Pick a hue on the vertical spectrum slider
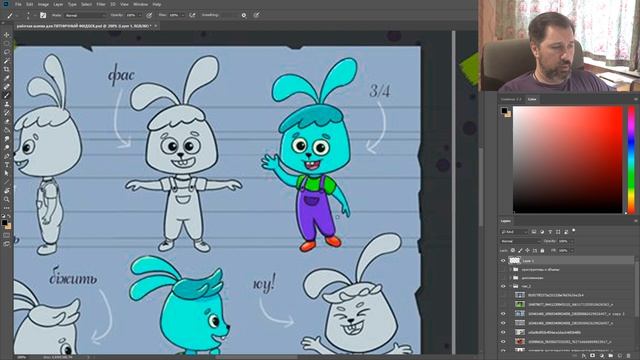Screen dimensions: 640x360 tap(631, 160)
